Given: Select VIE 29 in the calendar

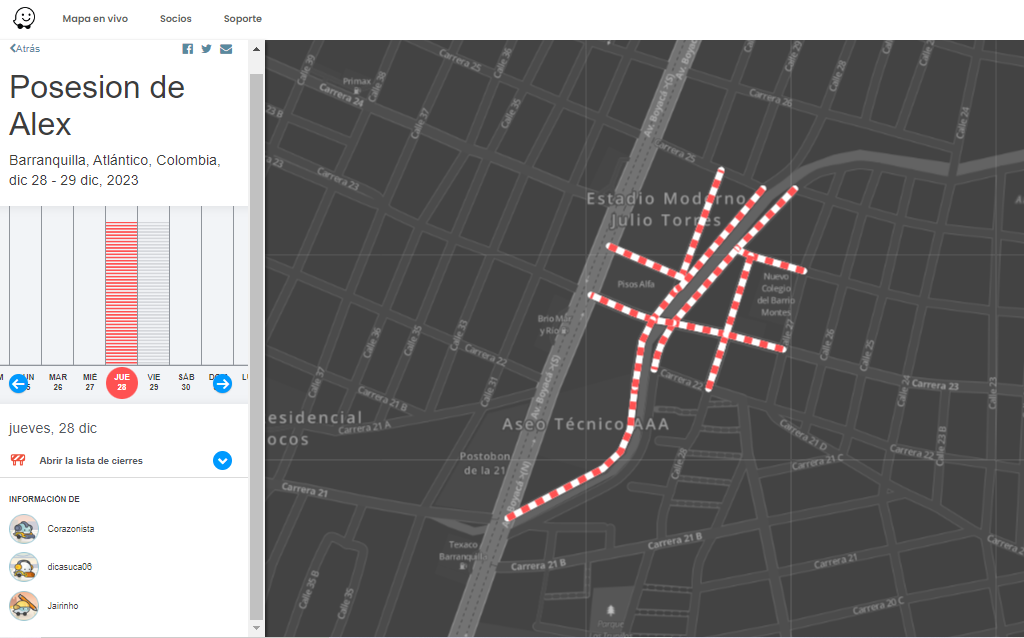Looking at the screenshot, I should click(x=153, y=382).
